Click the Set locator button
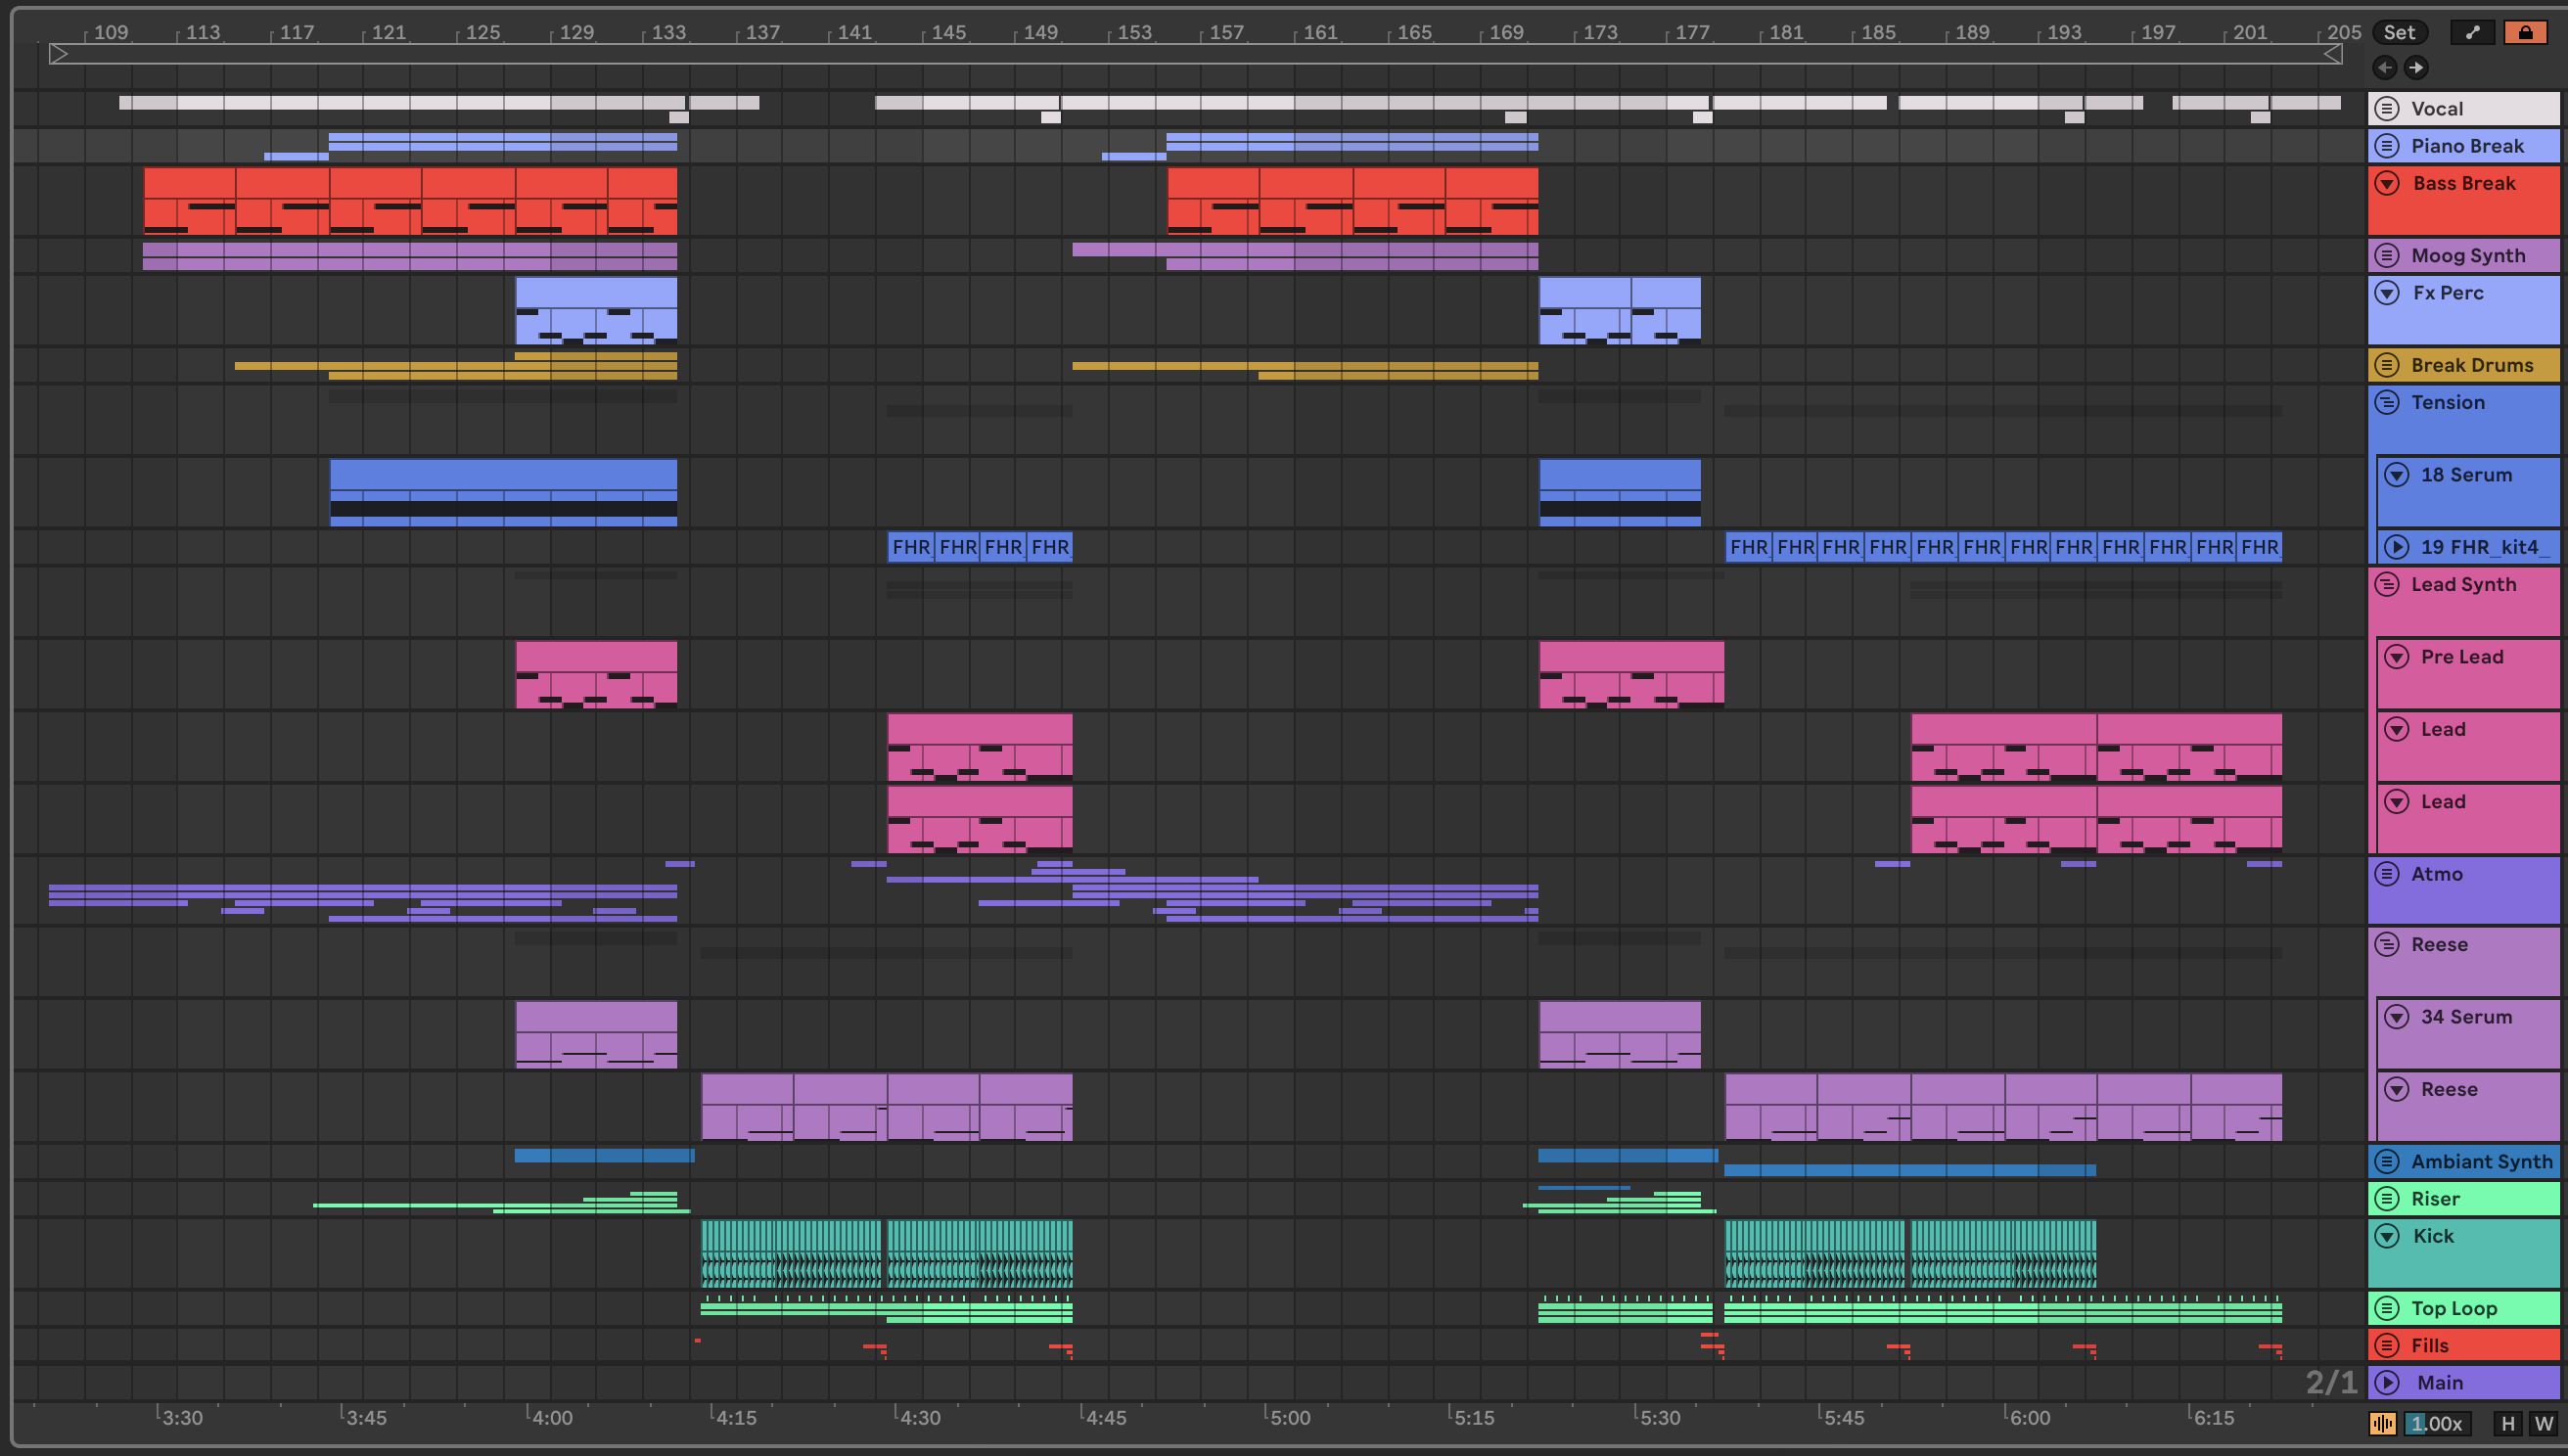 click(x=2398, y=32)
